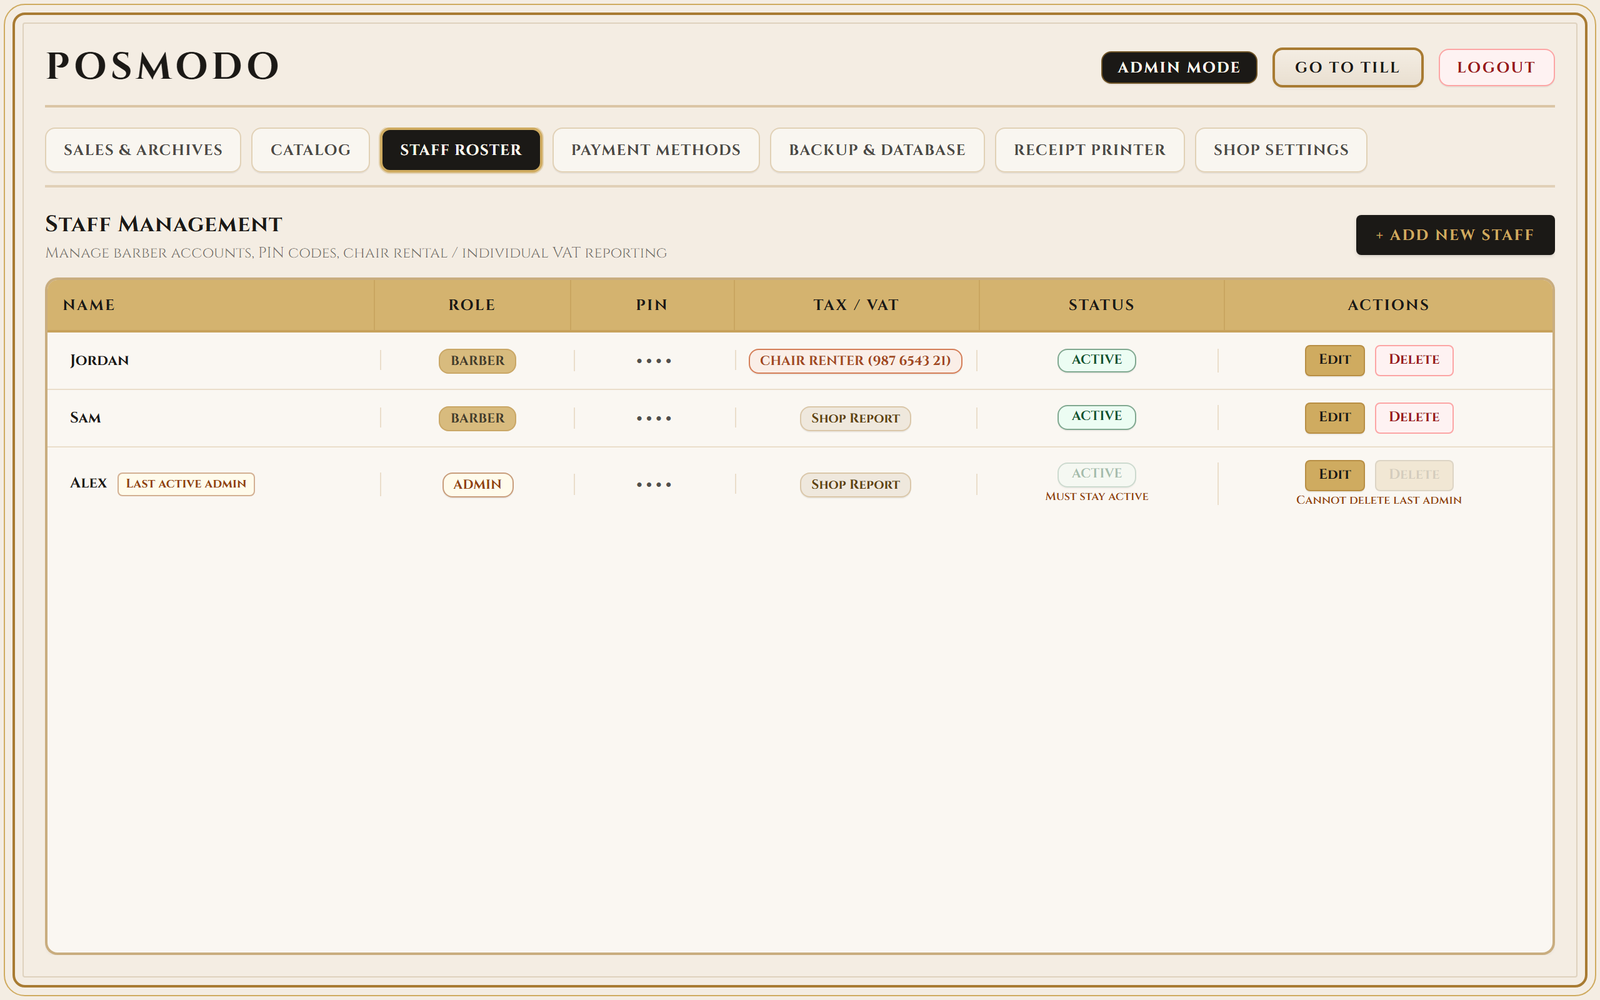Click the Admin Mode badge

point(1179,67)
